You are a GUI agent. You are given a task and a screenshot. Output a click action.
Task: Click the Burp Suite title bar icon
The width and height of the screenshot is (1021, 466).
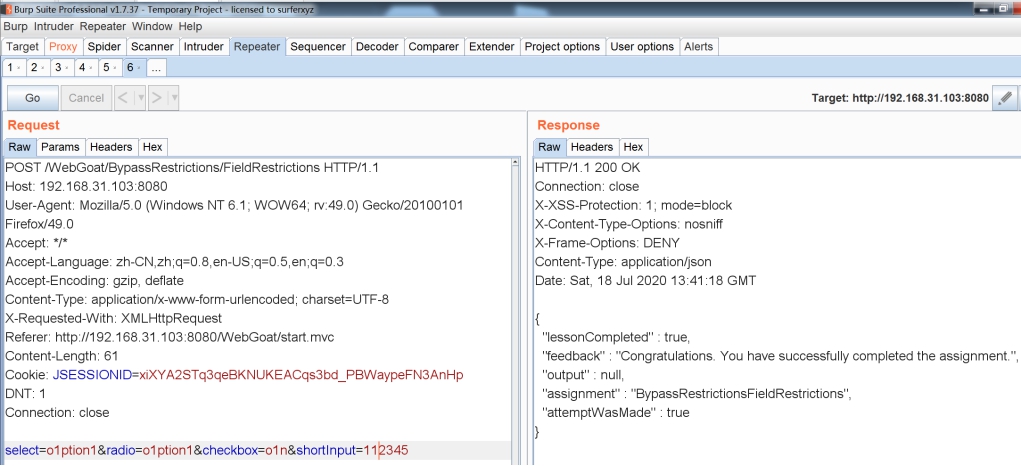7,8
